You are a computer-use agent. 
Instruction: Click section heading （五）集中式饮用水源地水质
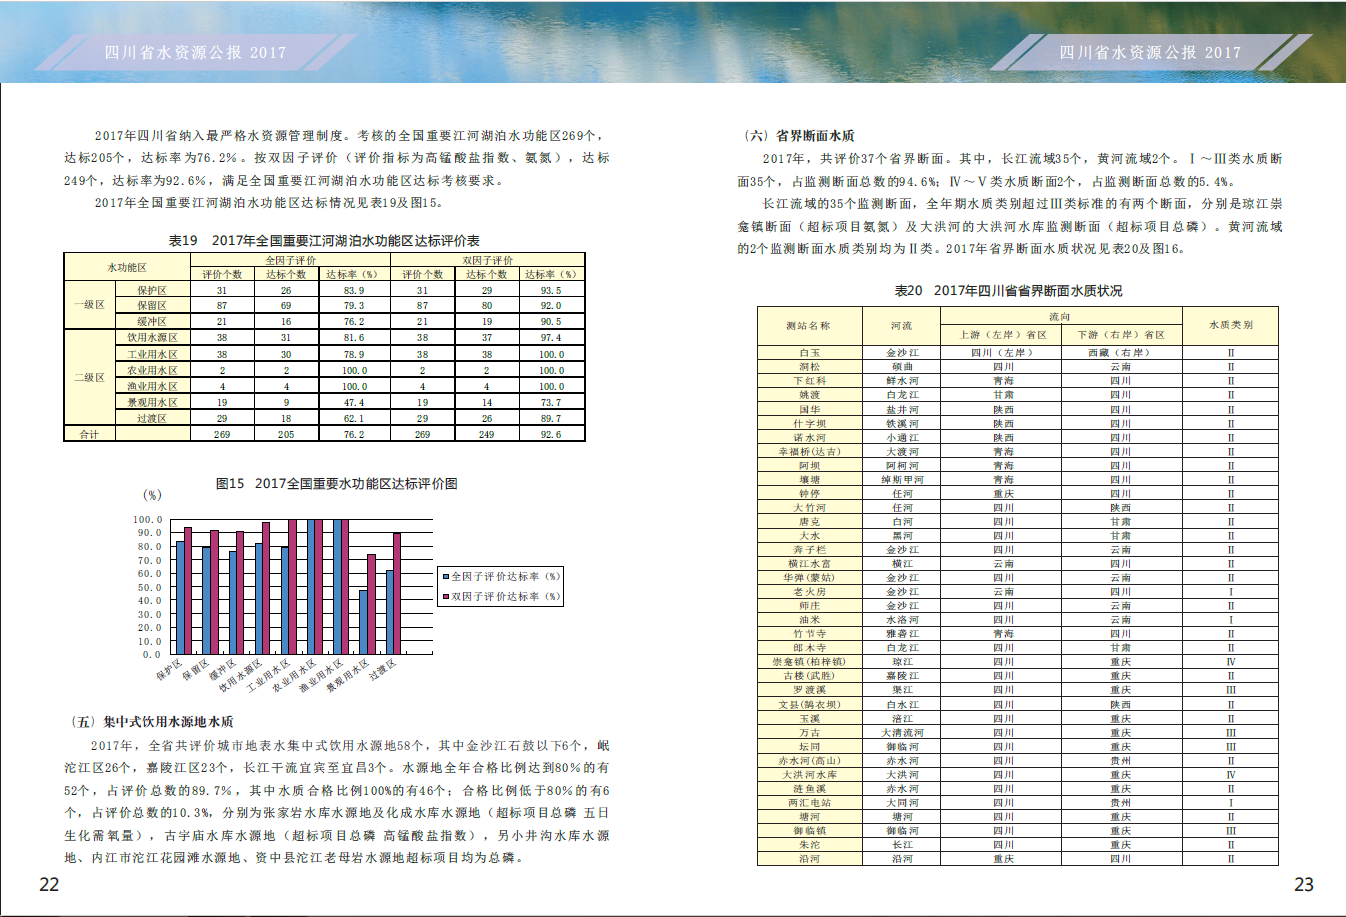click(150, 722)
